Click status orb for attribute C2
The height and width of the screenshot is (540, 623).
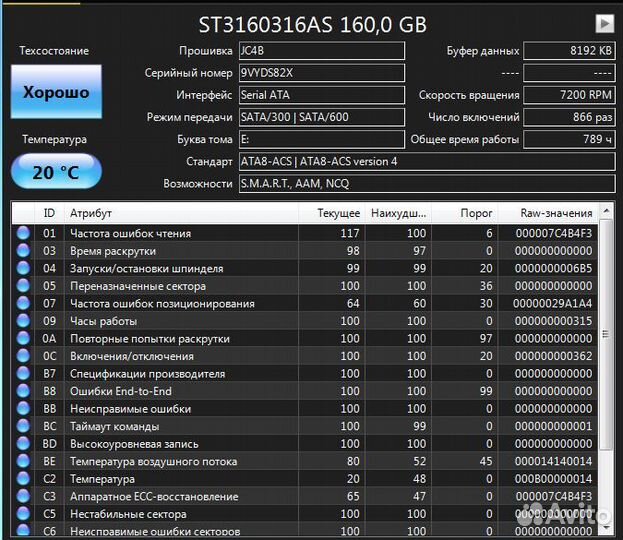coord(23,478)
